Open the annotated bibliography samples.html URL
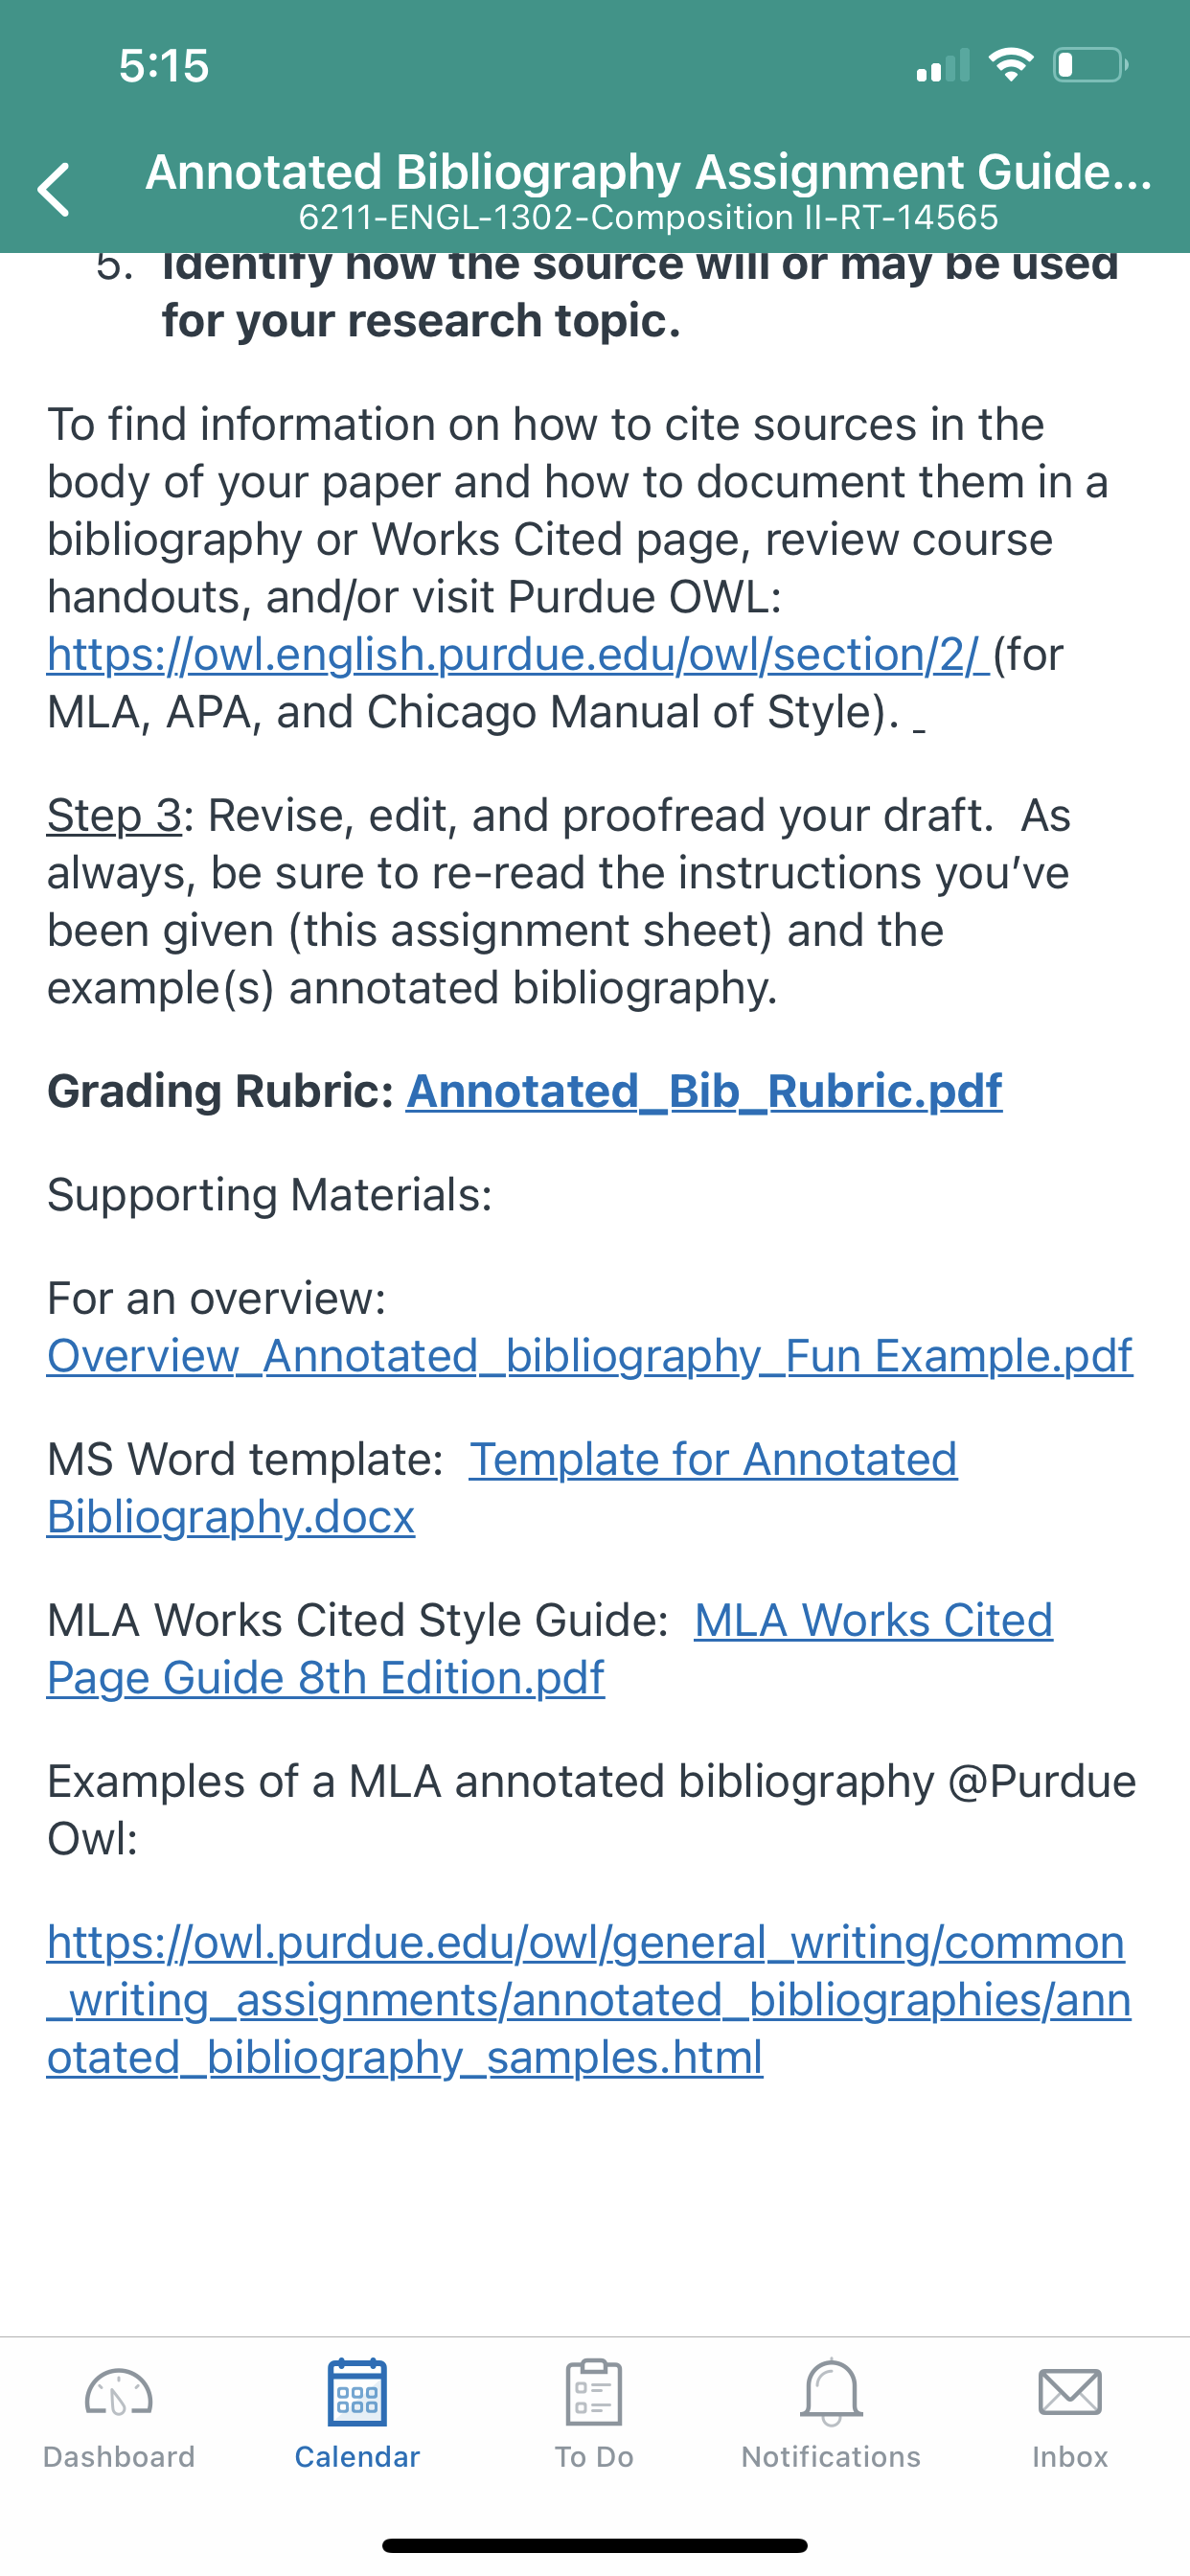Image resolution: width=1190 pixels, height=2576 pixels. tap(589, 2000)
